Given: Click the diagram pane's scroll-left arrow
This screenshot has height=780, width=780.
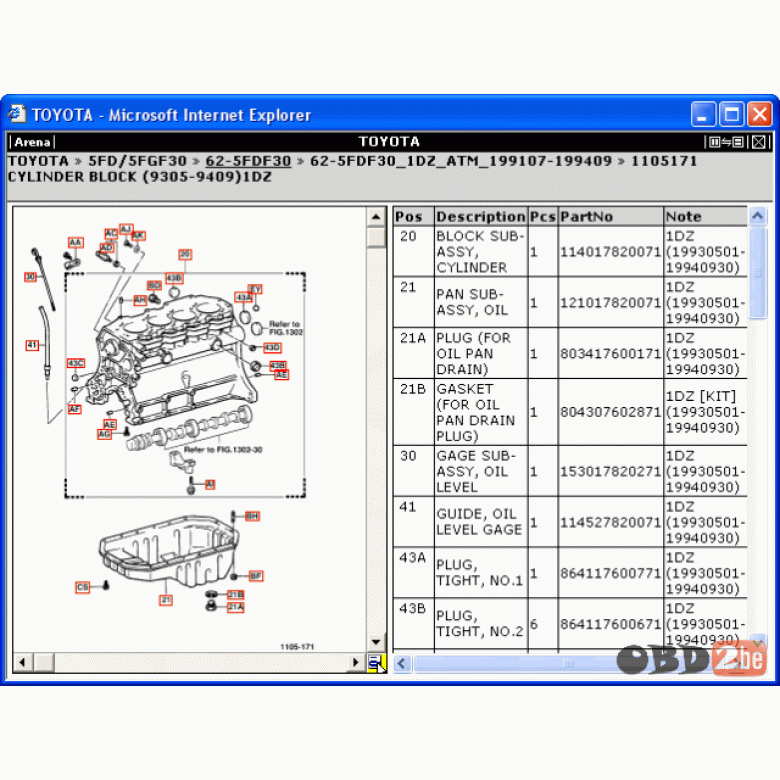Looking at the screenshot, I should pos(22,662).
